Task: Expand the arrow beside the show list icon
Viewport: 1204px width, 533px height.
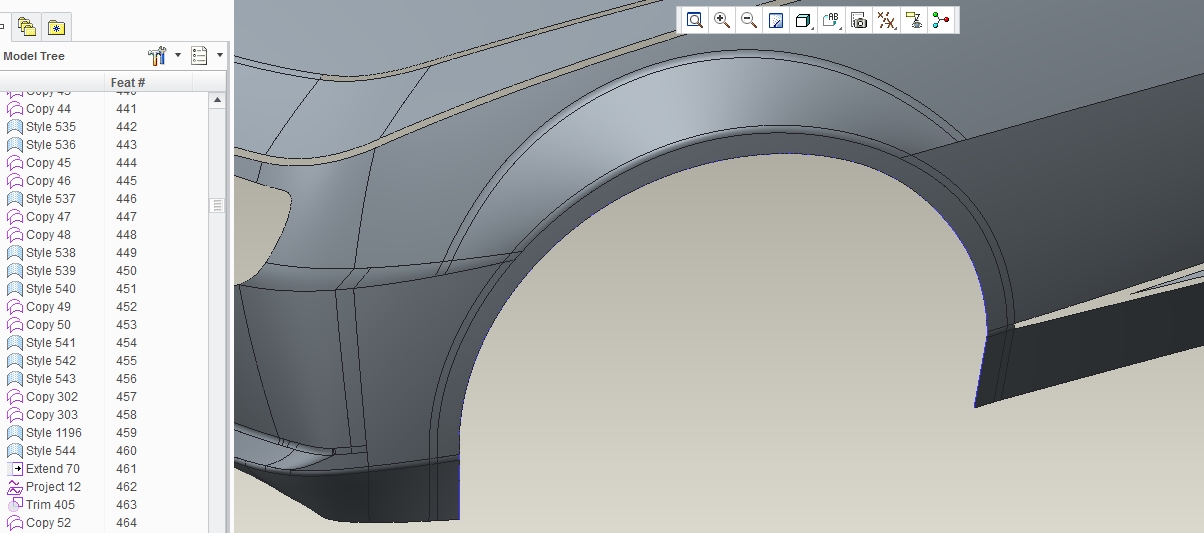Action: pos(219,56)
